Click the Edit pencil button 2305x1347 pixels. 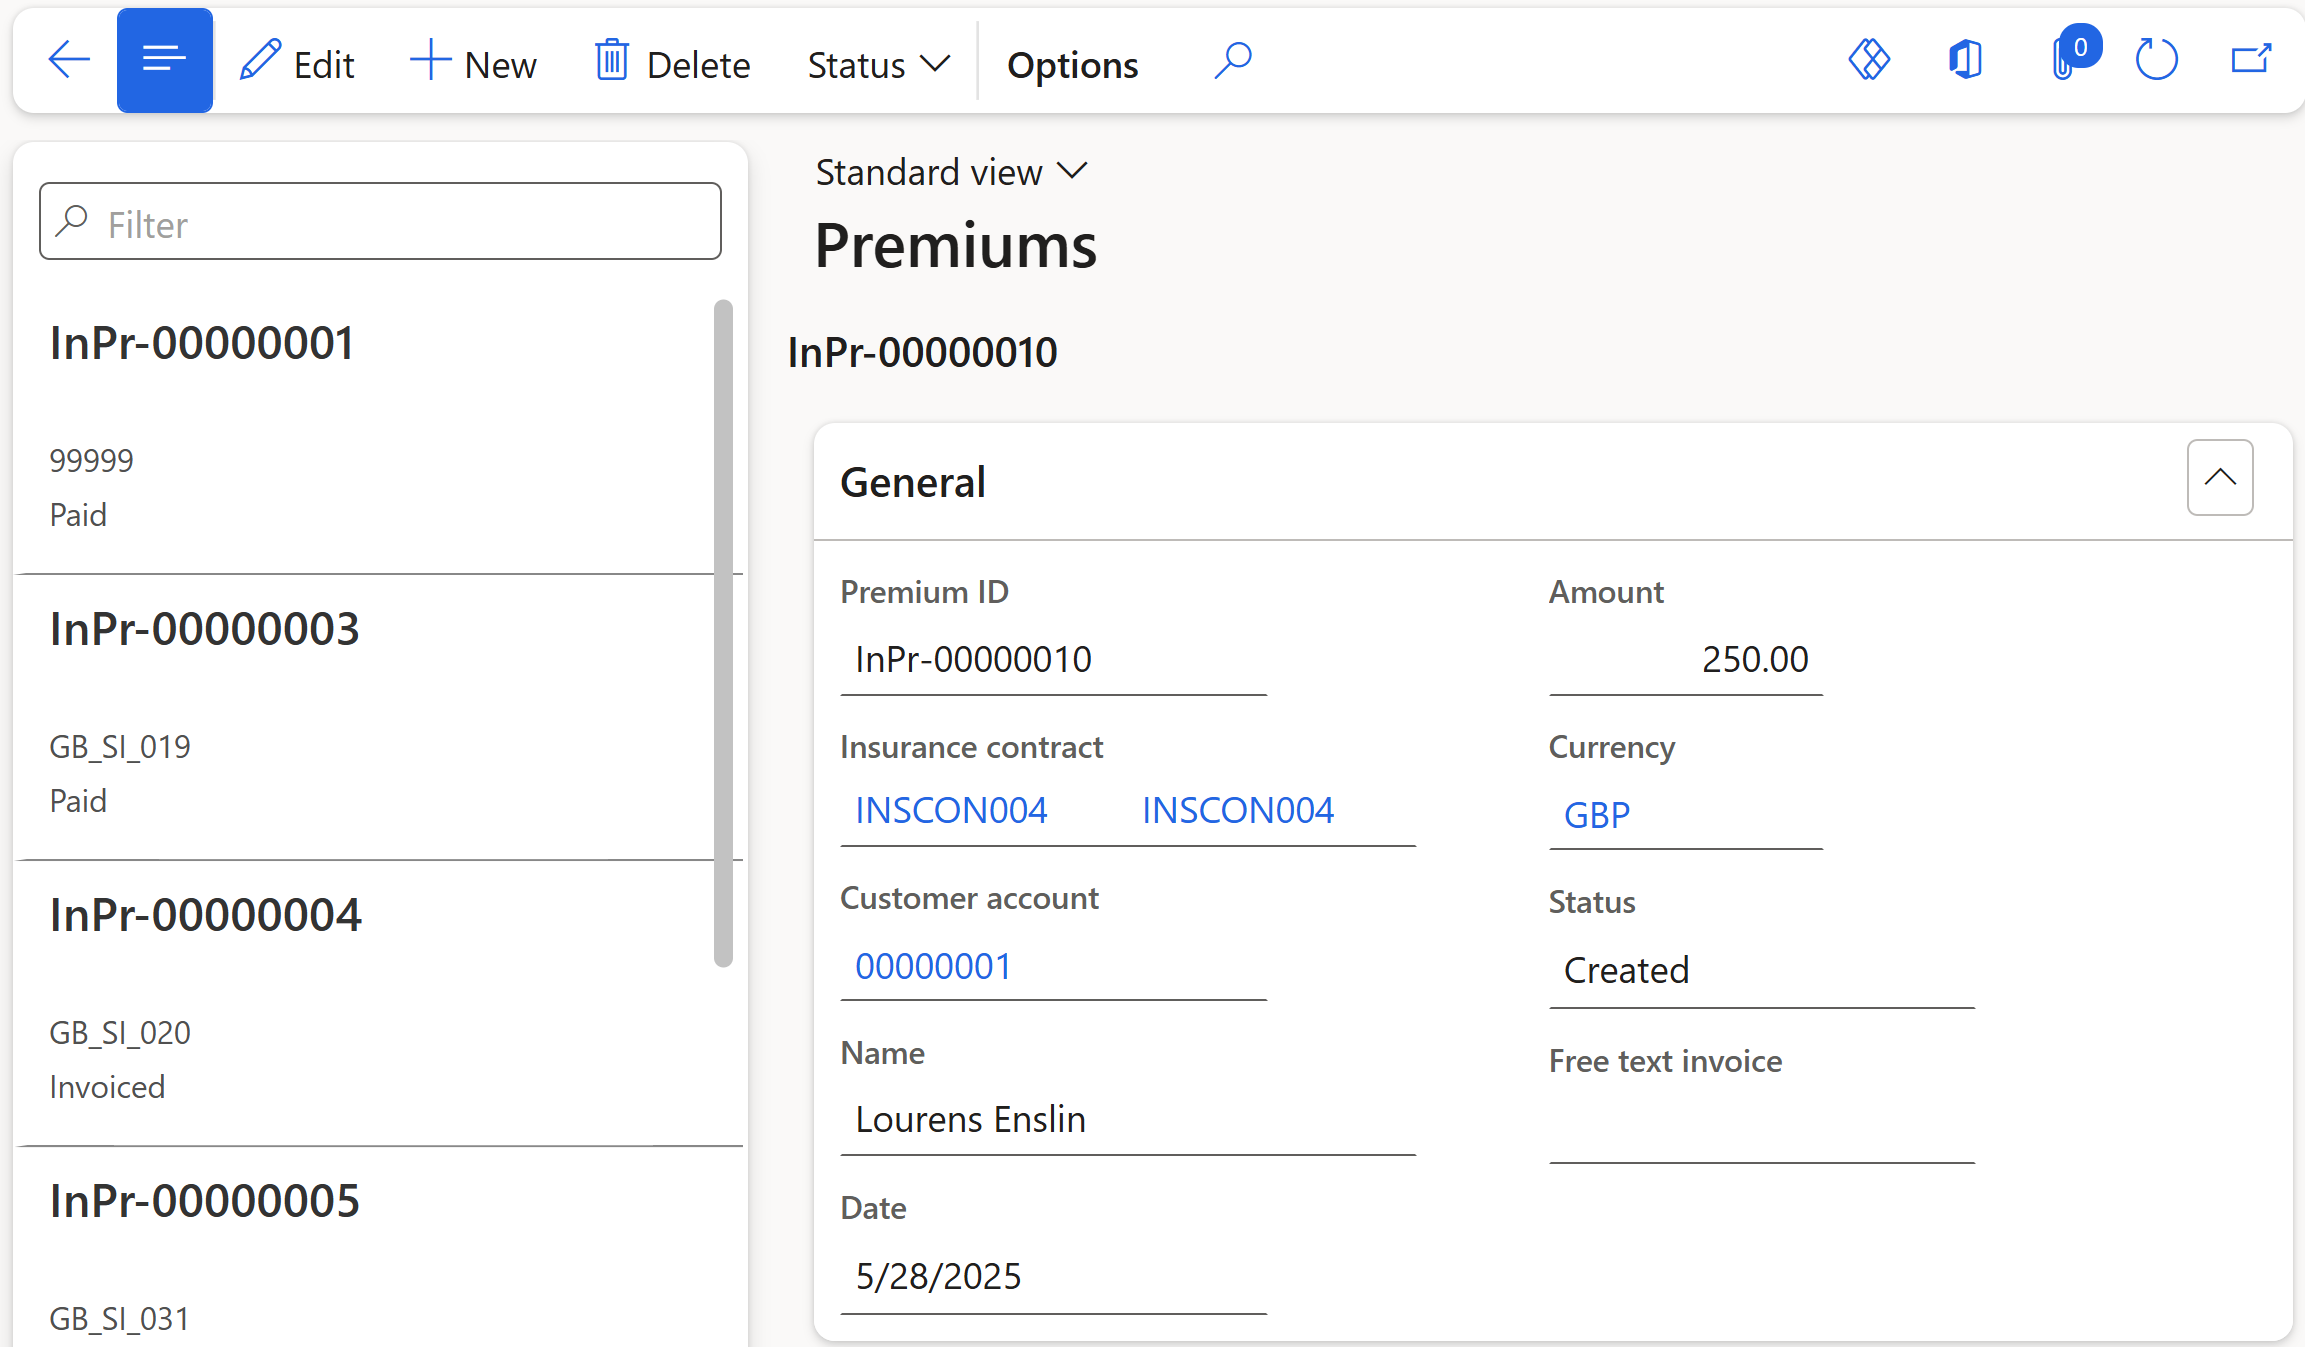(x=297, y=64)
